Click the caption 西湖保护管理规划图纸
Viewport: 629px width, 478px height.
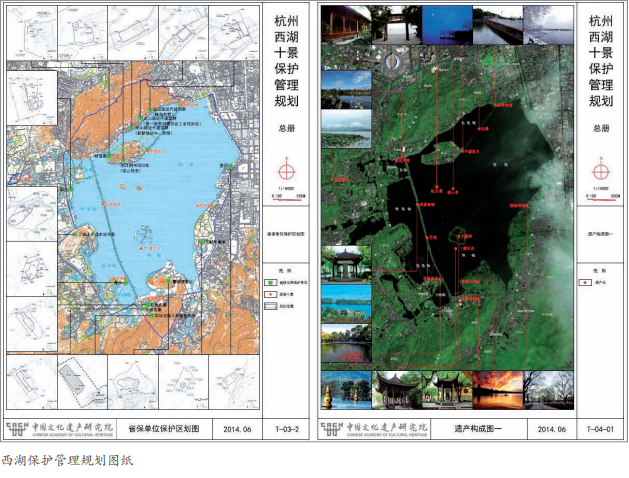(67, 460)
